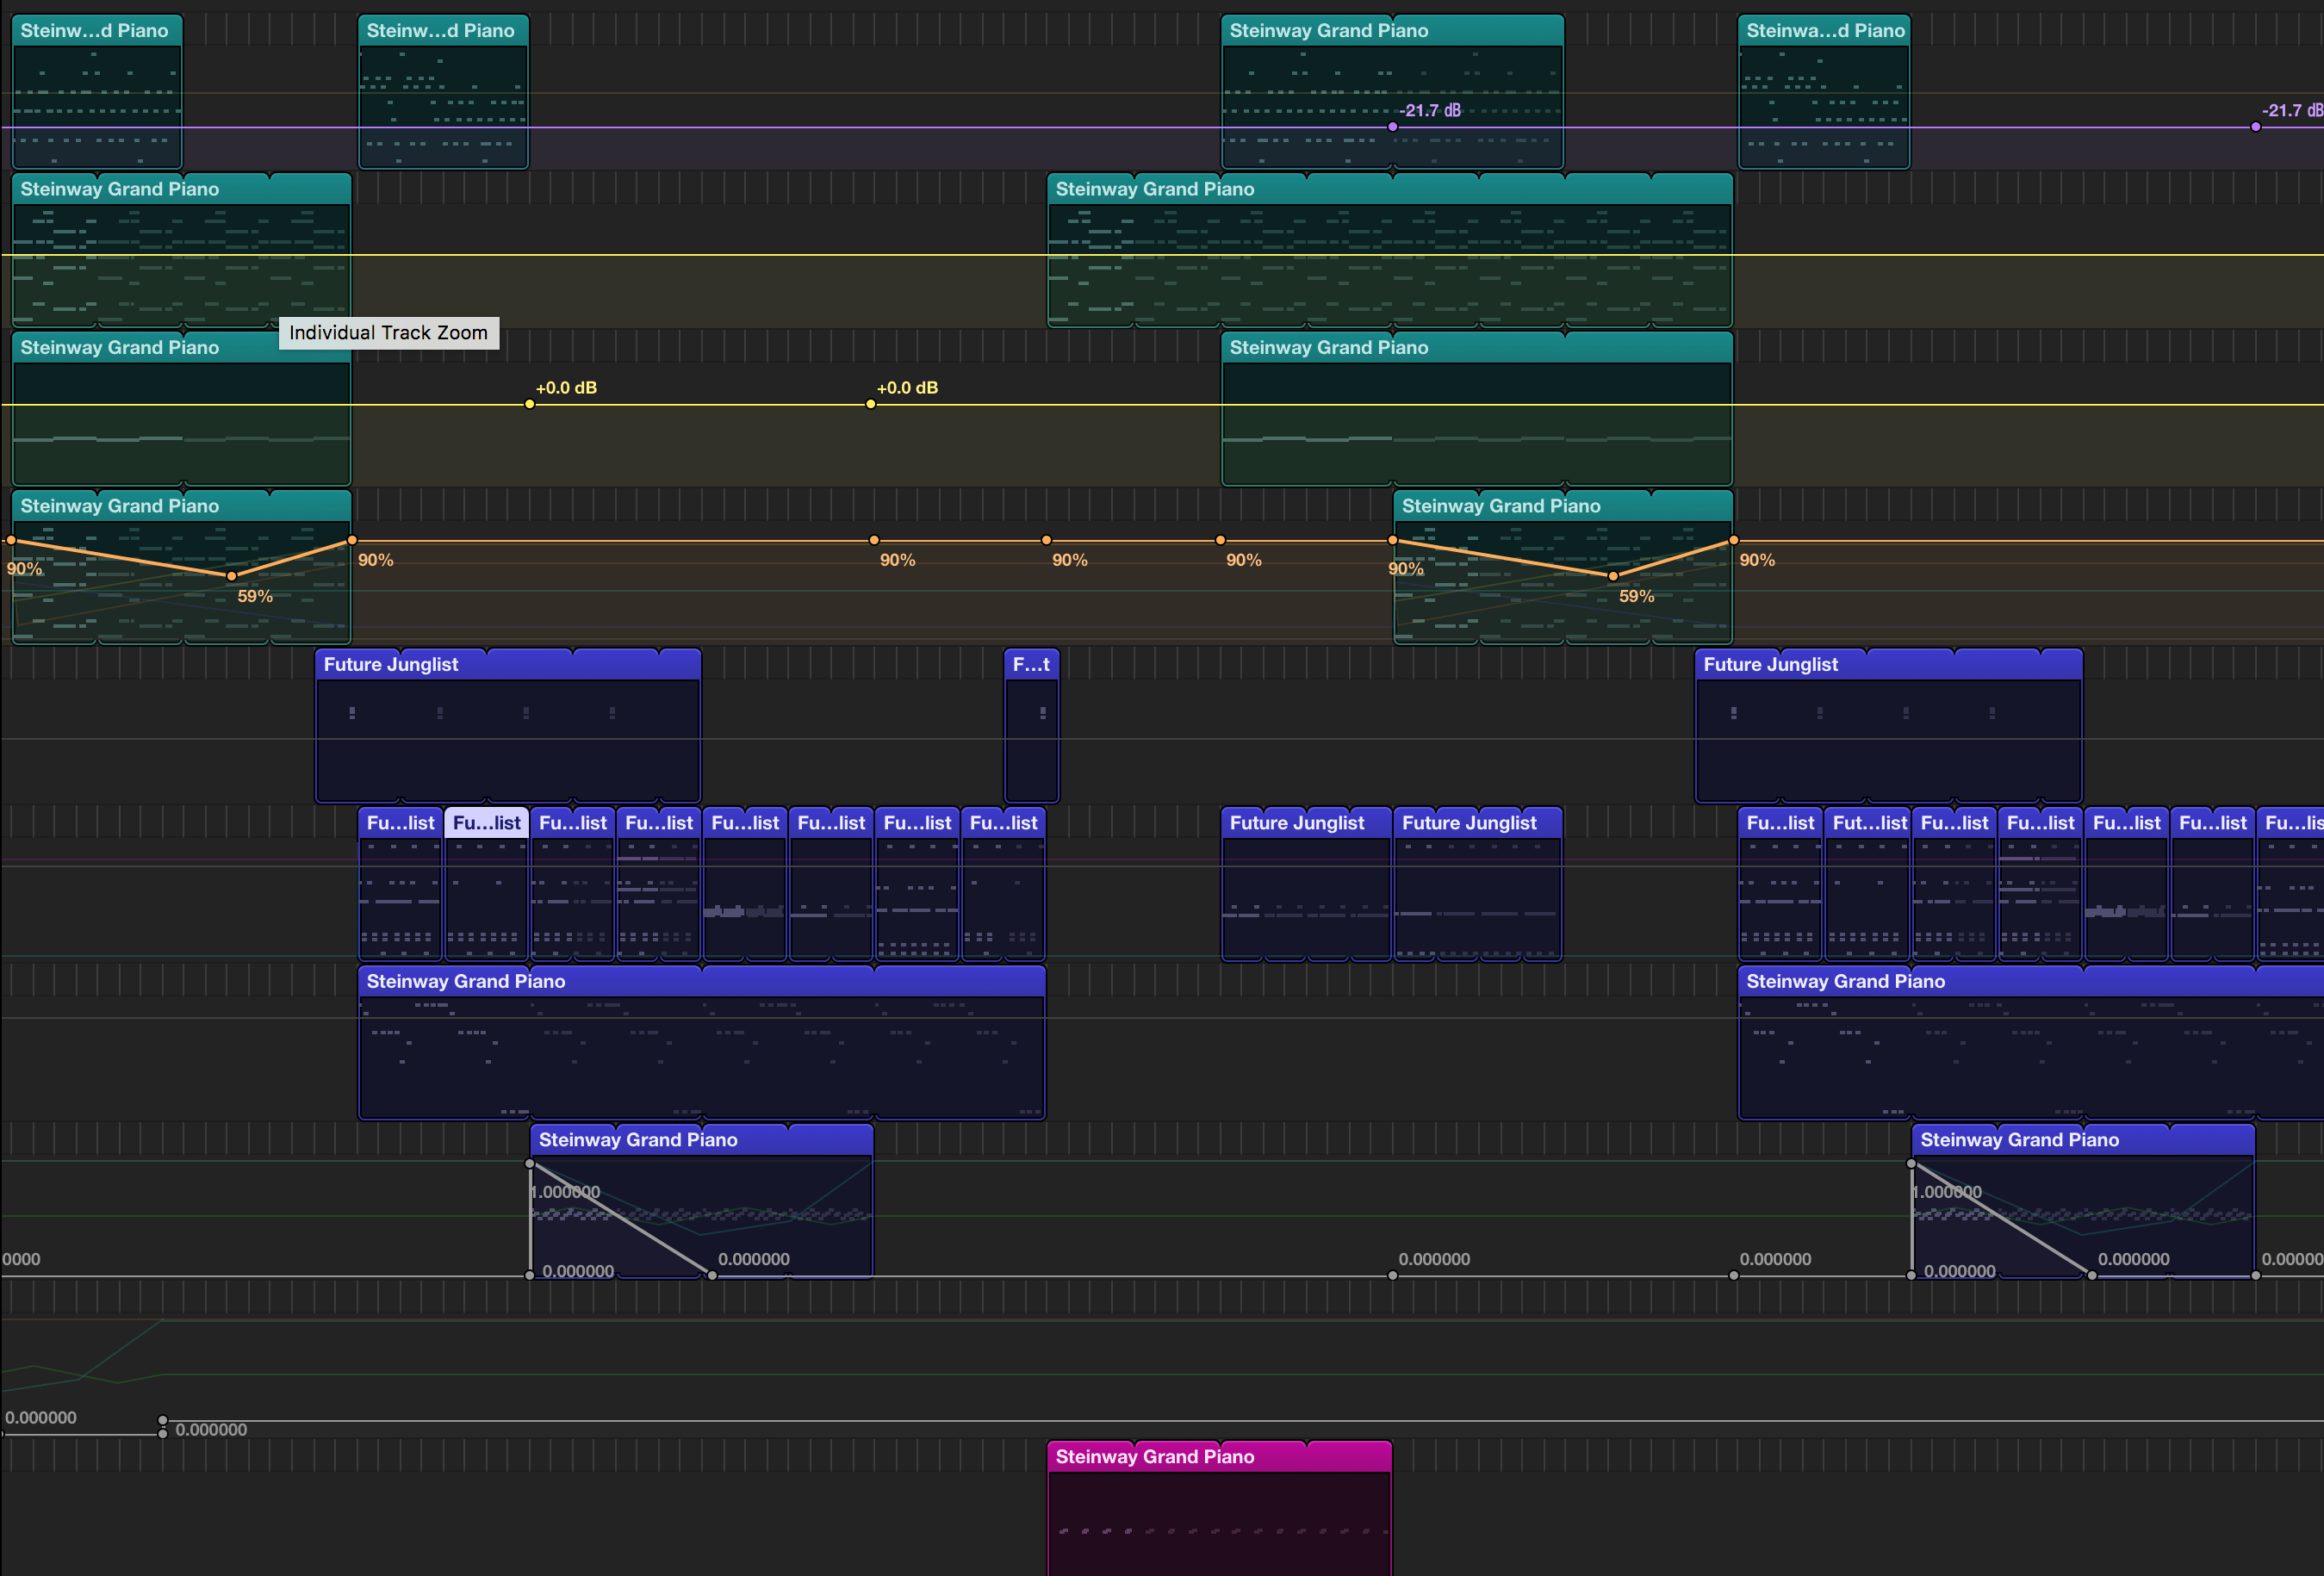Click the 1.000000 automation point
Screen dimensions: 2324x1576
(531, 1163)
